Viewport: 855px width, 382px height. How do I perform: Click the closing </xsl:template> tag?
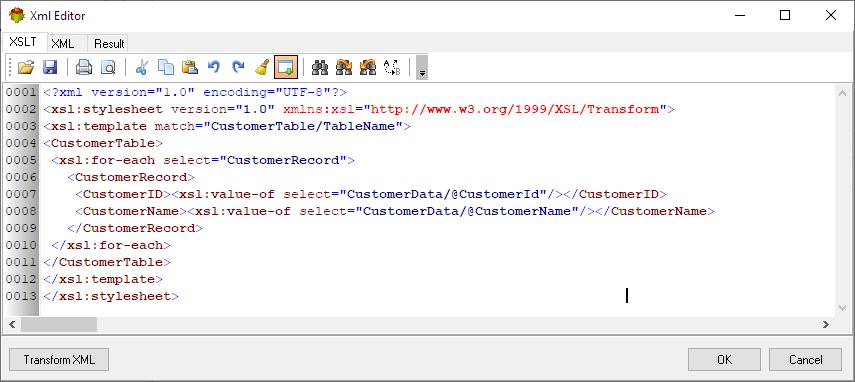103,279
